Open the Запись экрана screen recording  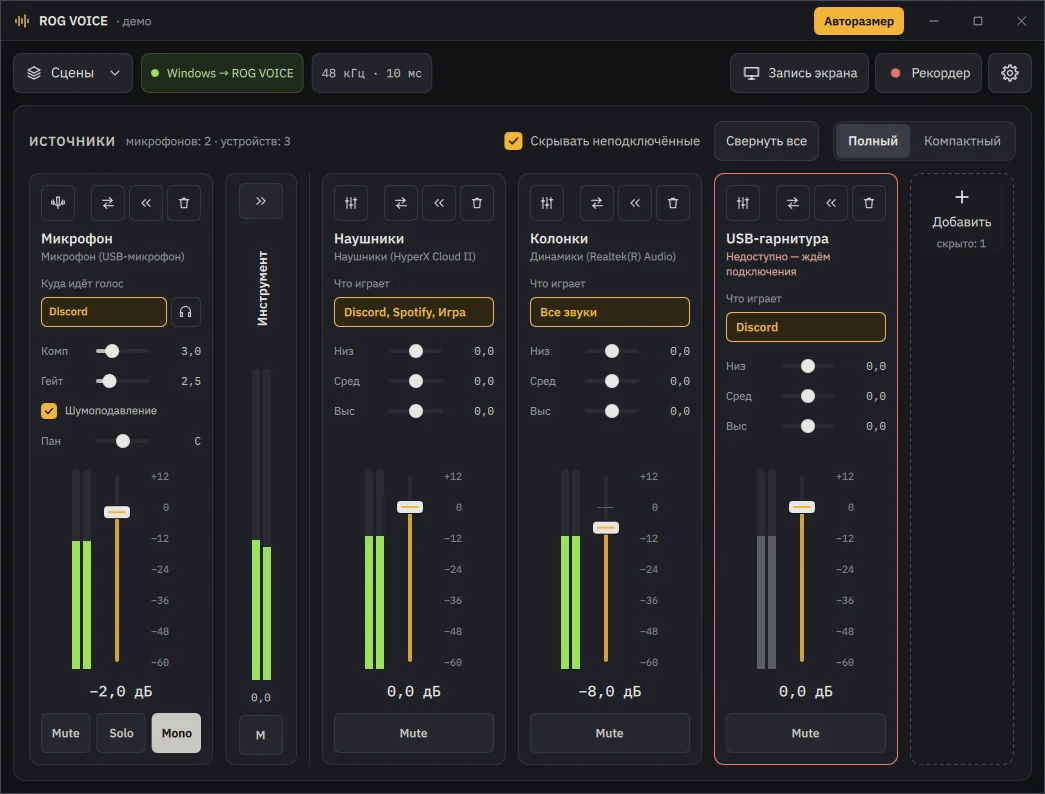(x=800, y=73)
